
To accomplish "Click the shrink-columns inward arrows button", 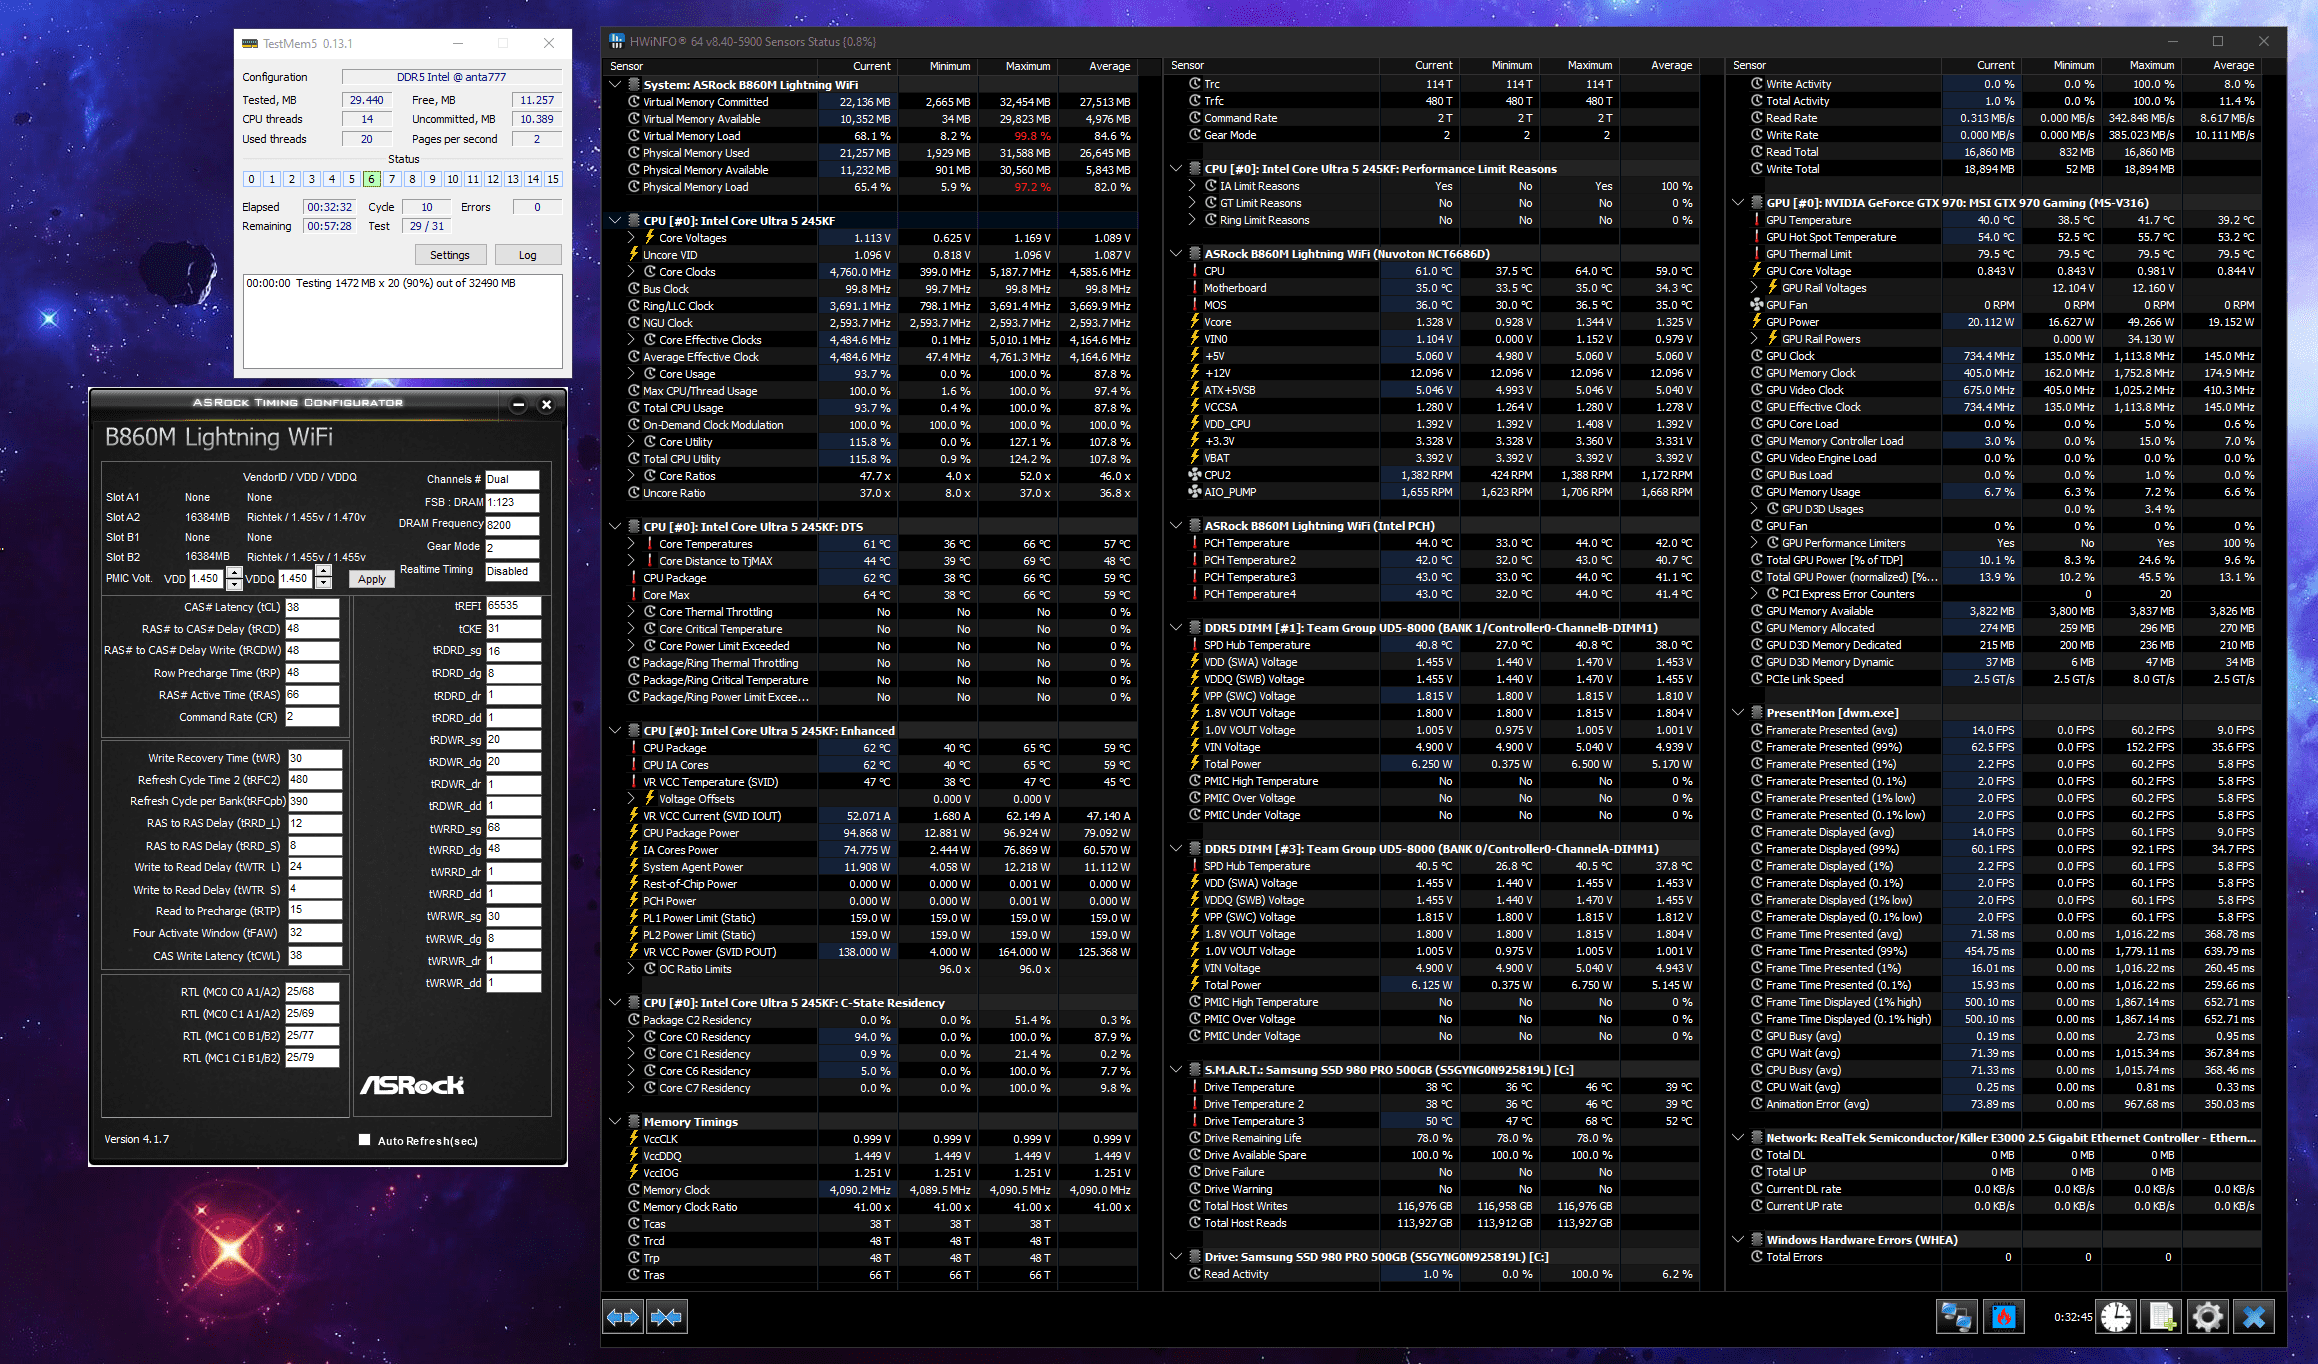I will [667, 1317].
